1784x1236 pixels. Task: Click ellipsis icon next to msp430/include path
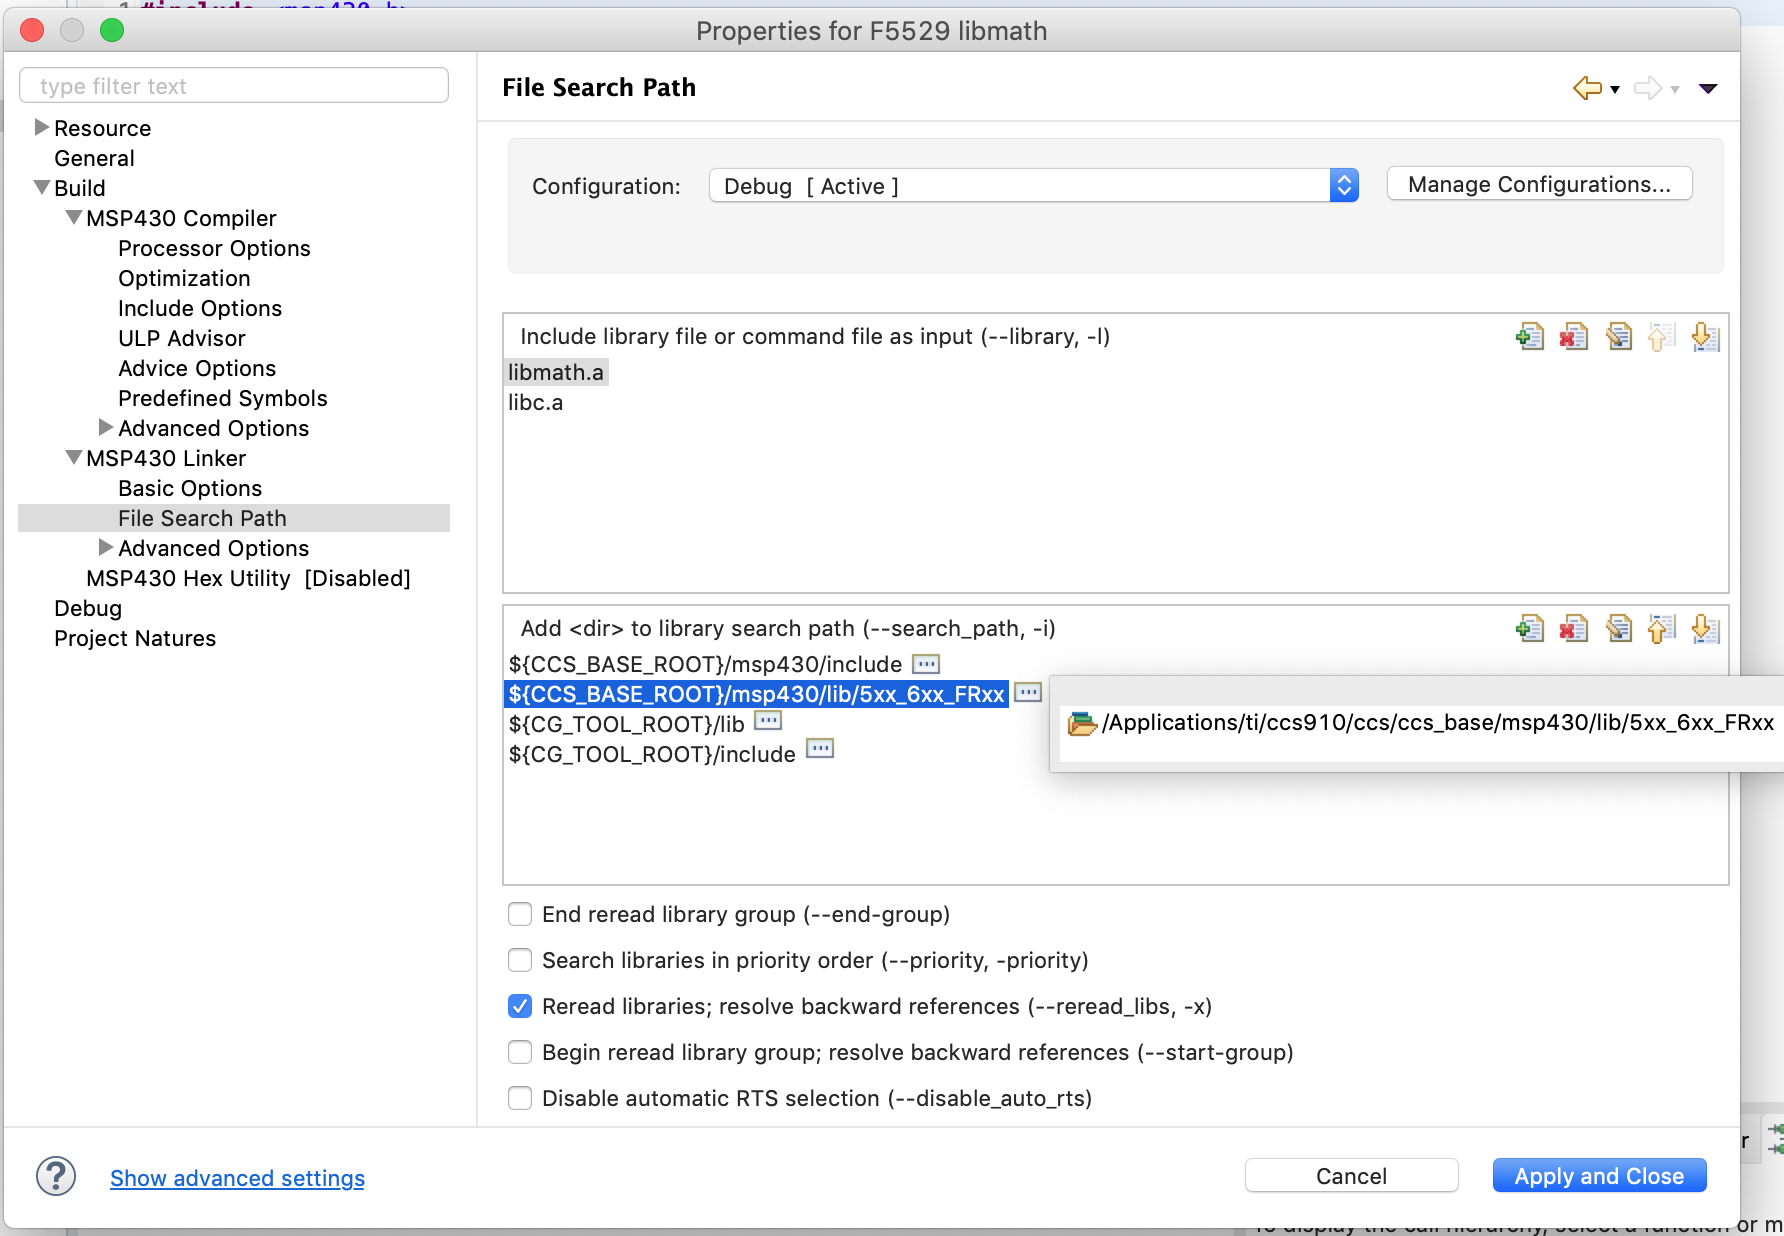click(x=926, y=664)
